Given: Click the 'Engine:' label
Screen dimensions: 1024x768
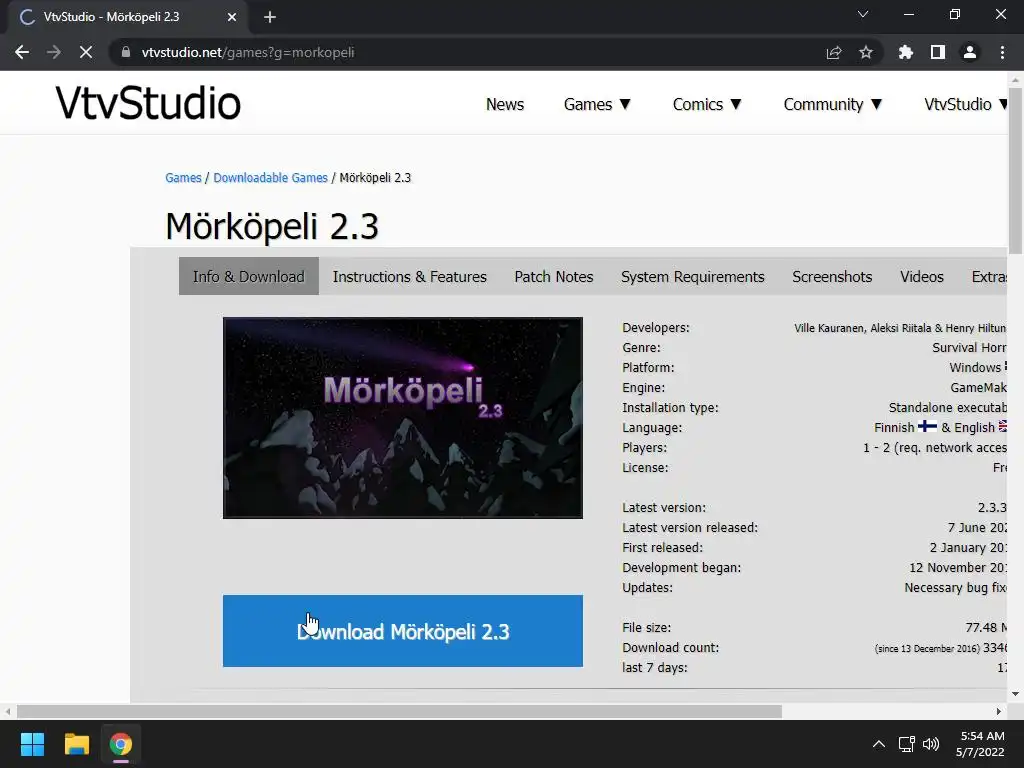Looking at the screenshot, I should (643, 388).
